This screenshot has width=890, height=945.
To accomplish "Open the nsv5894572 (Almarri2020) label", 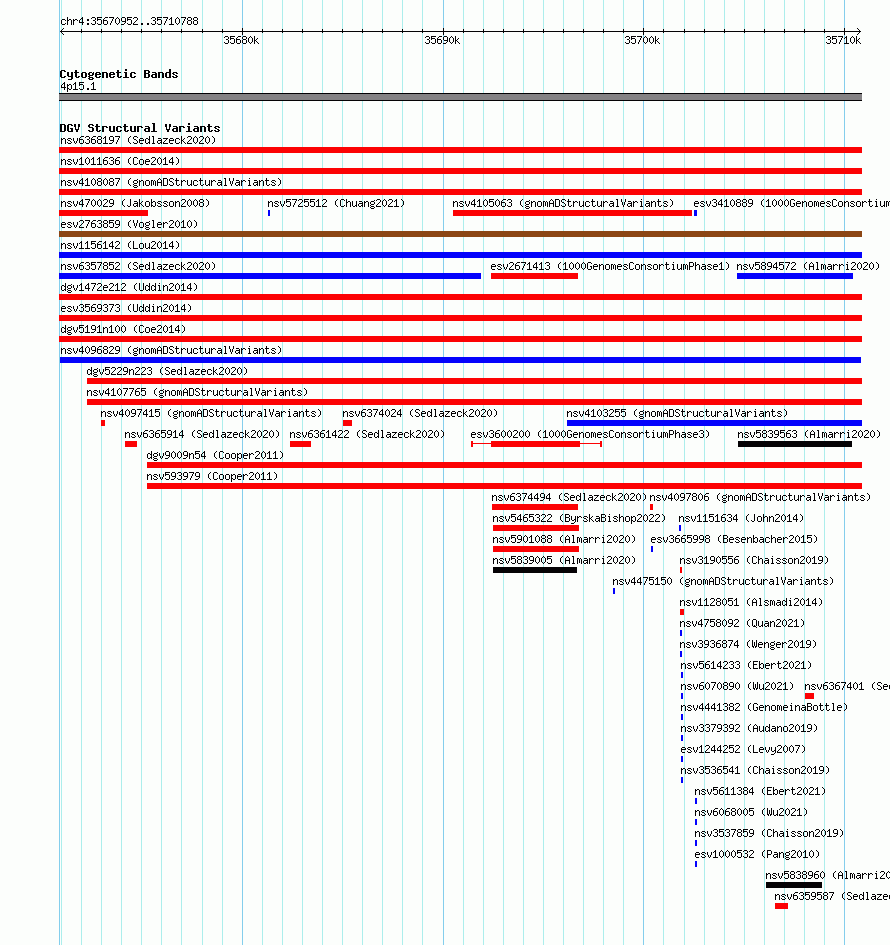I will coord(808,266).
